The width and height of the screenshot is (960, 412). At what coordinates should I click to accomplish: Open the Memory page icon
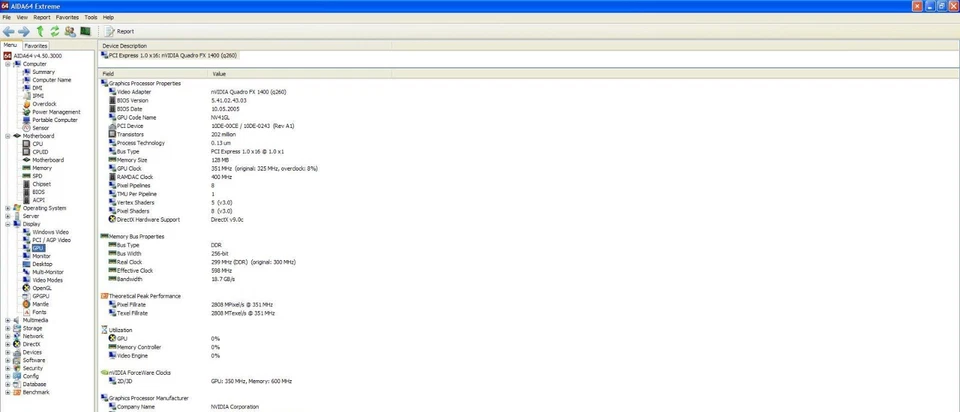pos(26,168)
